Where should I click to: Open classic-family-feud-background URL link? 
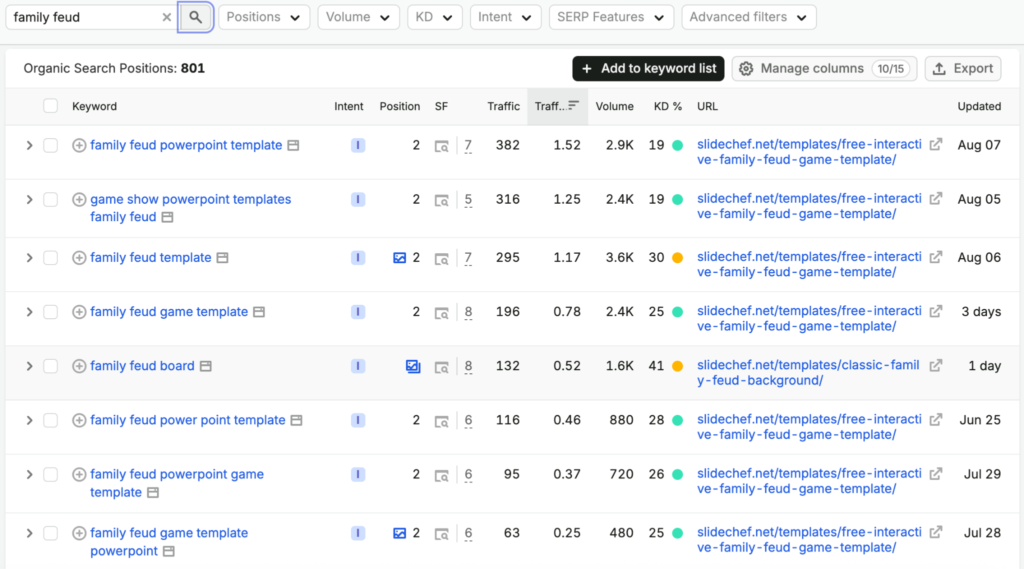[808, 372]
